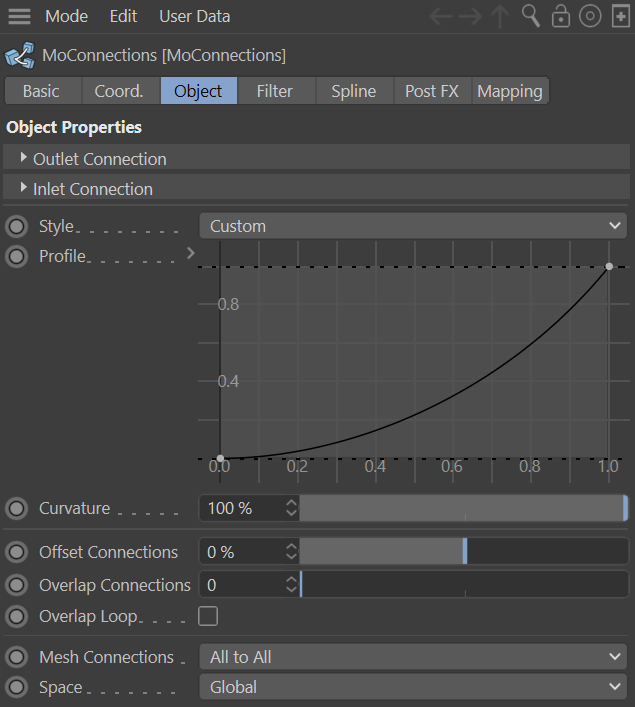Enable the Overlap Loop checkbox
This screenshot has width=635, height=707.
pos(208,616)
